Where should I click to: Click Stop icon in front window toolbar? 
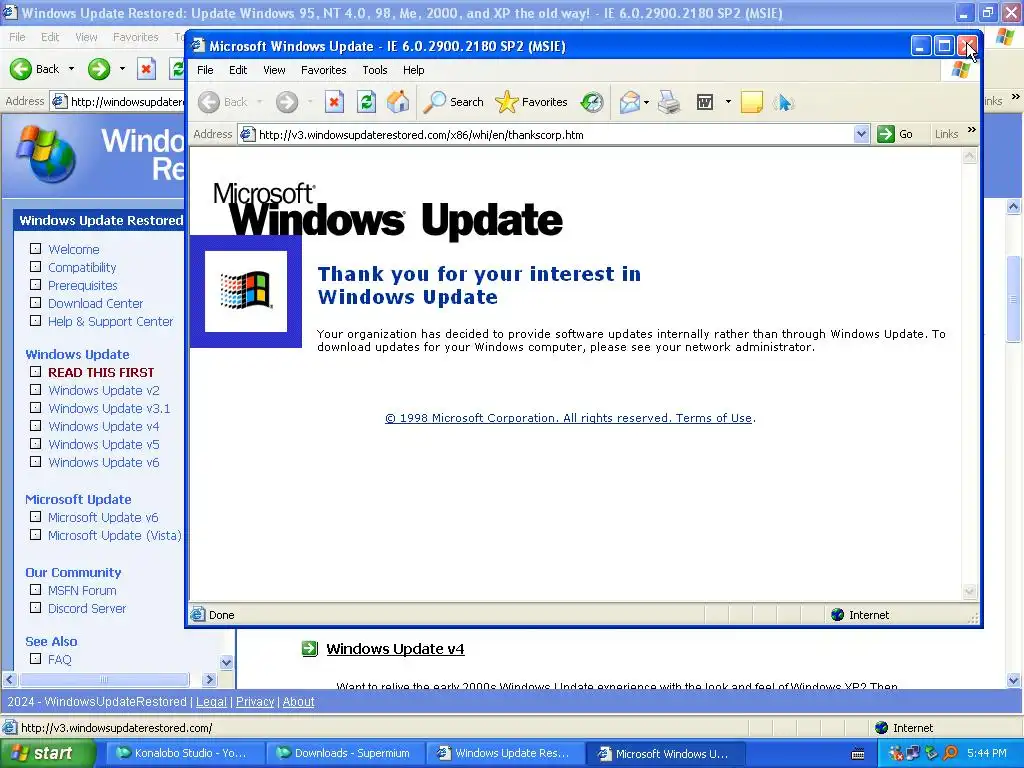[x=334, y=102]
